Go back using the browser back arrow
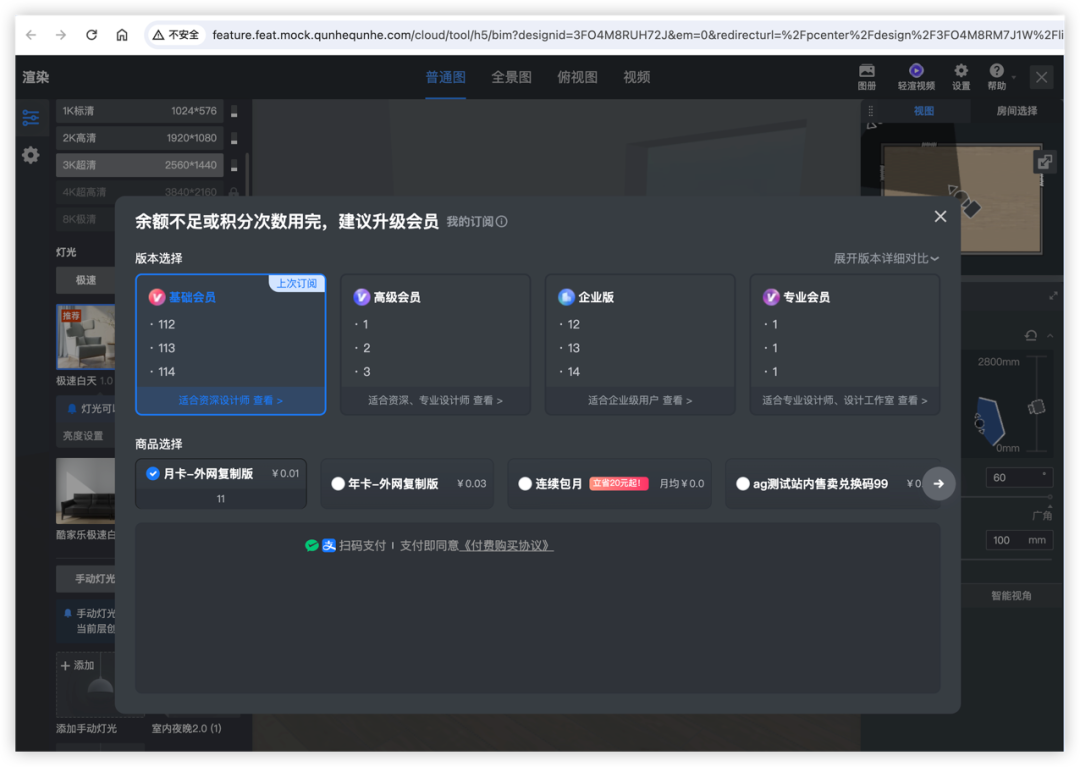This screenshot has width=1080, height=767. point(31,34)
